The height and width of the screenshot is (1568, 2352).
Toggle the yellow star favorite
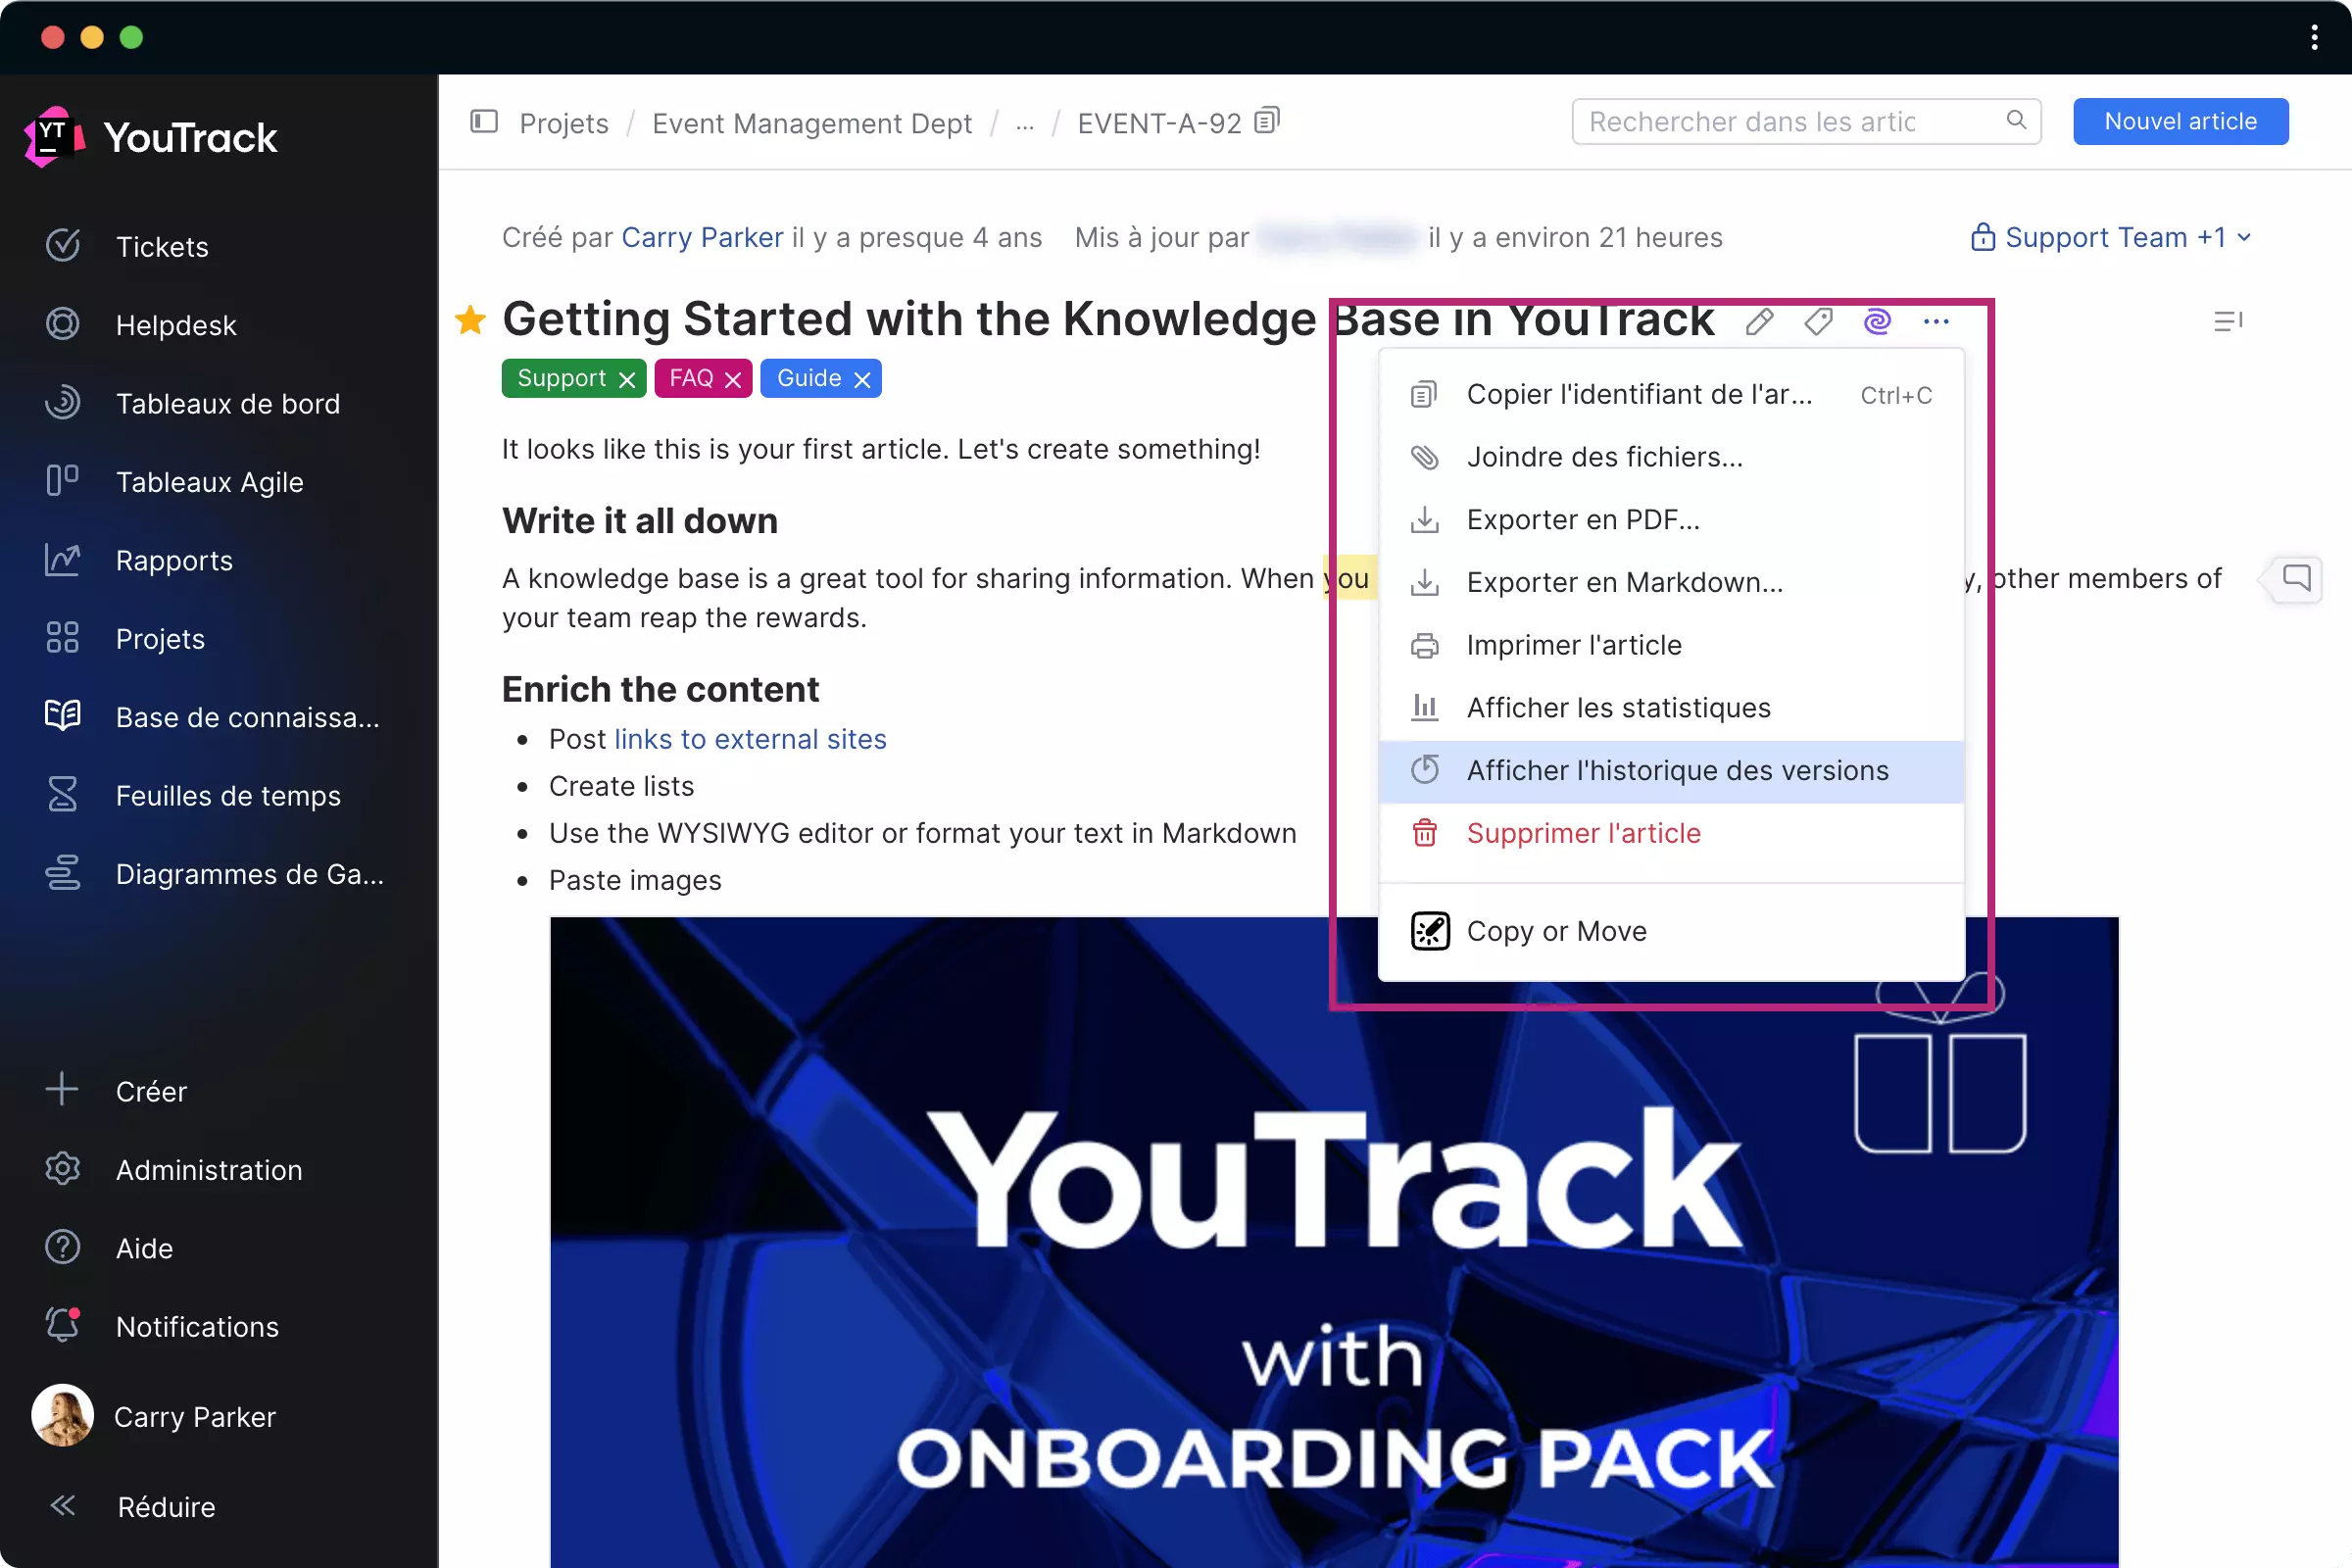pyautogui.click(x=470, y=320)
